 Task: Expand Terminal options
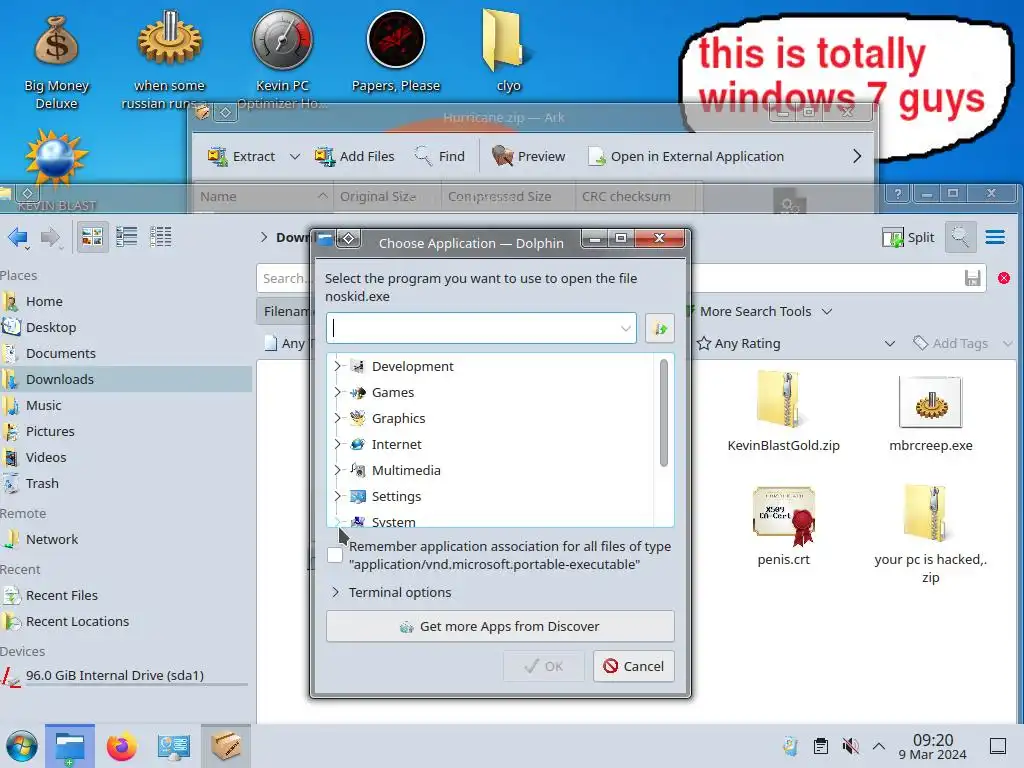tap(391, 592)
